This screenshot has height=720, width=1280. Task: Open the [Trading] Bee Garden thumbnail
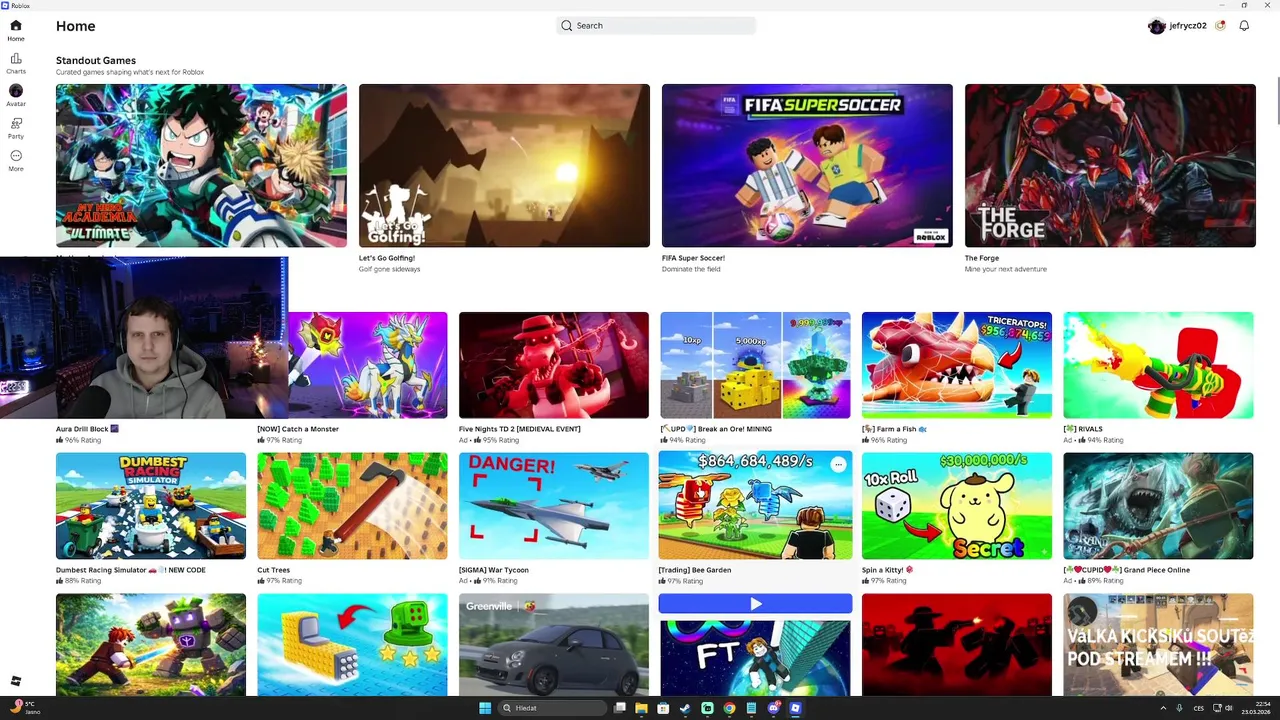(x=755, y=506)
